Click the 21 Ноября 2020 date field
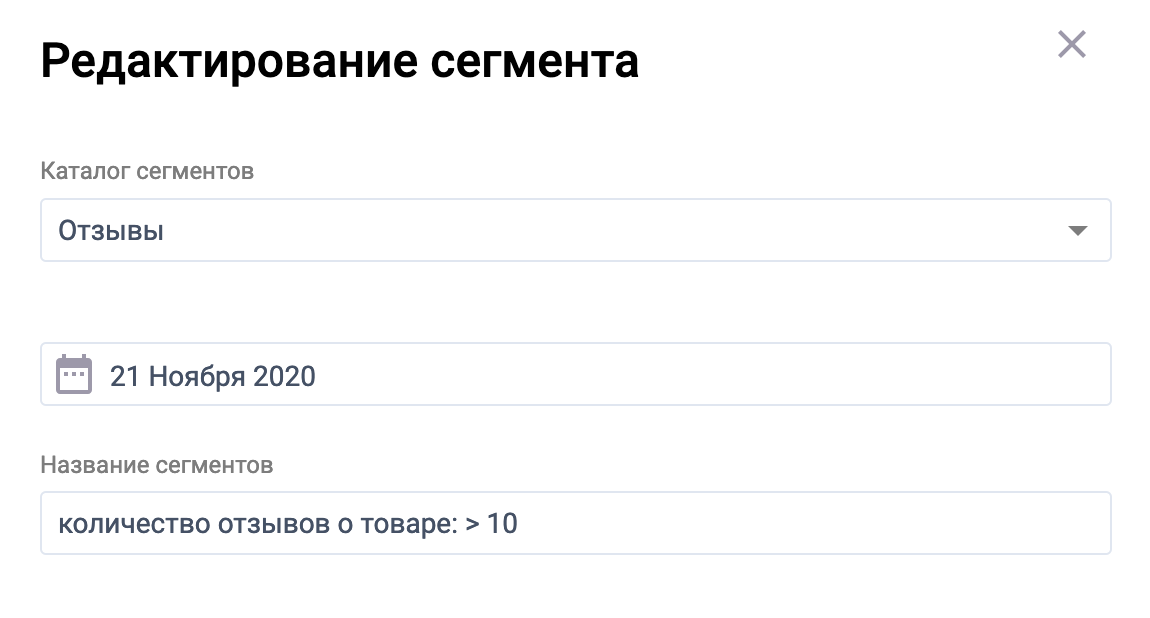 click(576, 374)
